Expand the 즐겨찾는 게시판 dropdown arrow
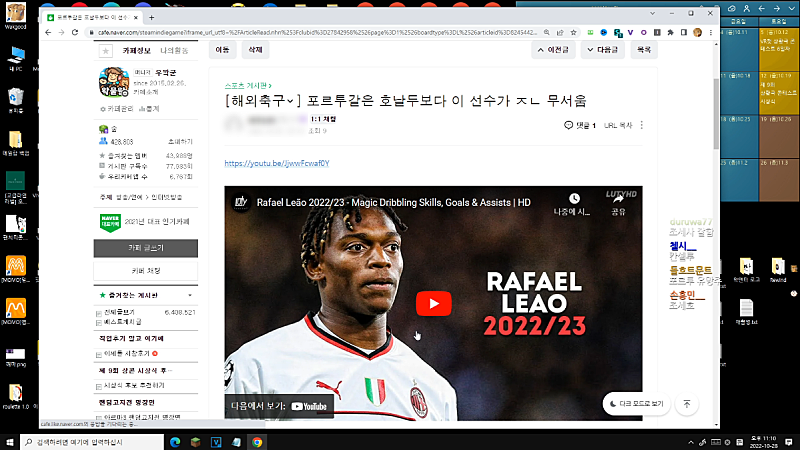The width and height of the screenshot is (800, 450). (x=190, y=295)
